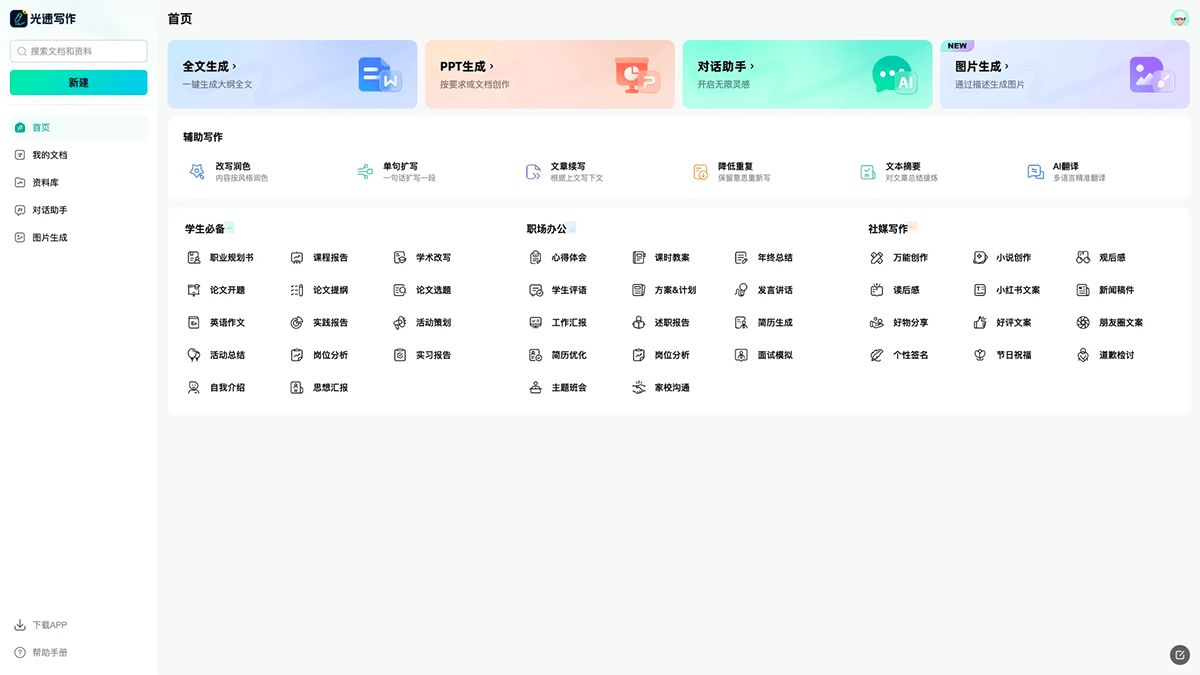This screenshot has width=1200, height=675.
Task: Select the 文章续写 continuation icon
Action: pyautogui.click(x=533, y=172)
